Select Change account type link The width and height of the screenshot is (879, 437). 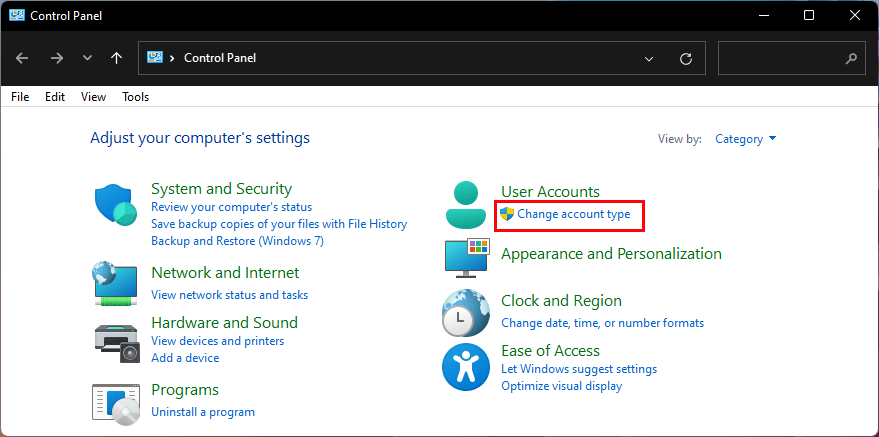[x=574, y=214]
